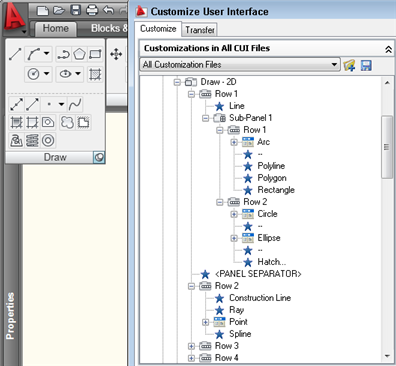Select the Ellipse tool in Draw panel
Image resolution: width=396 pixels, height=366 pixels.
point(65,74)
